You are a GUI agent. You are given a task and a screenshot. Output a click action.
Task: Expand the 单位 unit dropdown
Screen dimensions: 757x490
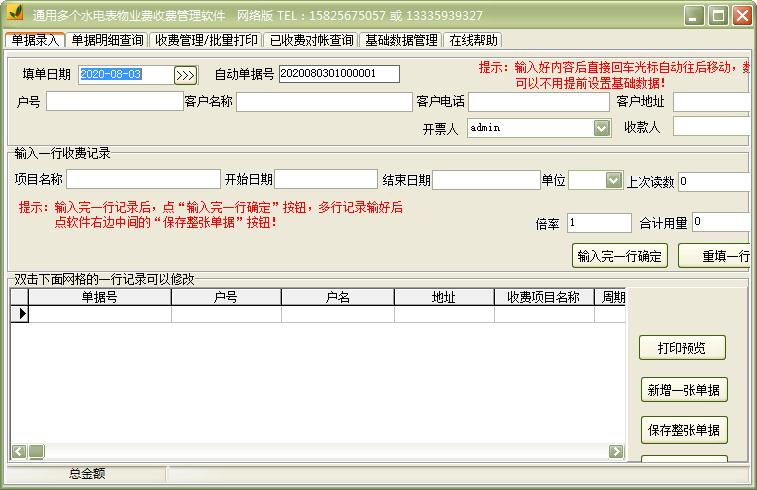click(612, 181)
